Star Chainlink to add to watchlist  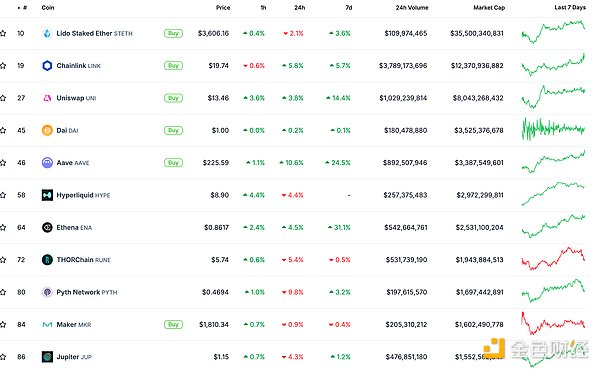pyautogui.click(x=3, y=66)
